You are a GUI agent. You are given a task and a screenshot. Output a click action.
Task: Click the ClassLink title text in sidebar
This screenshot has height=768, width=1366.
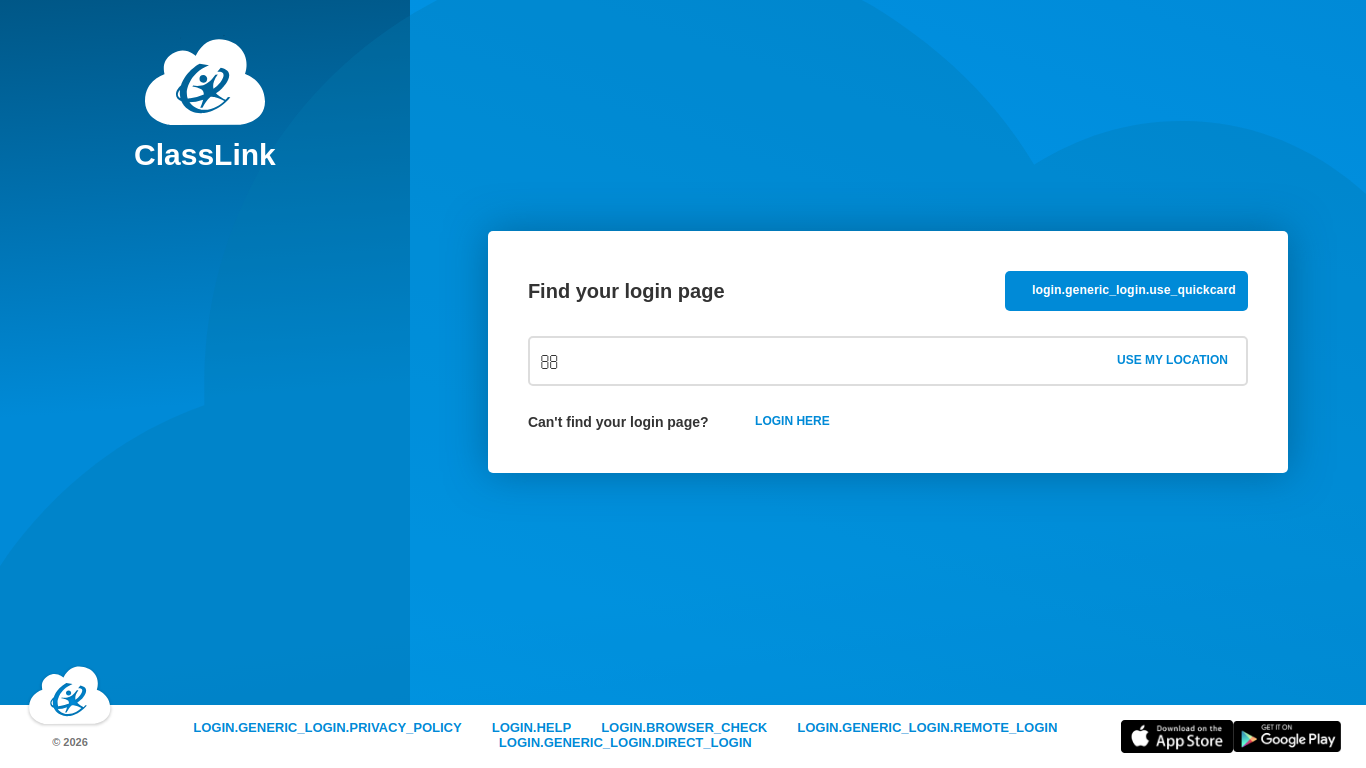(205, 155)
